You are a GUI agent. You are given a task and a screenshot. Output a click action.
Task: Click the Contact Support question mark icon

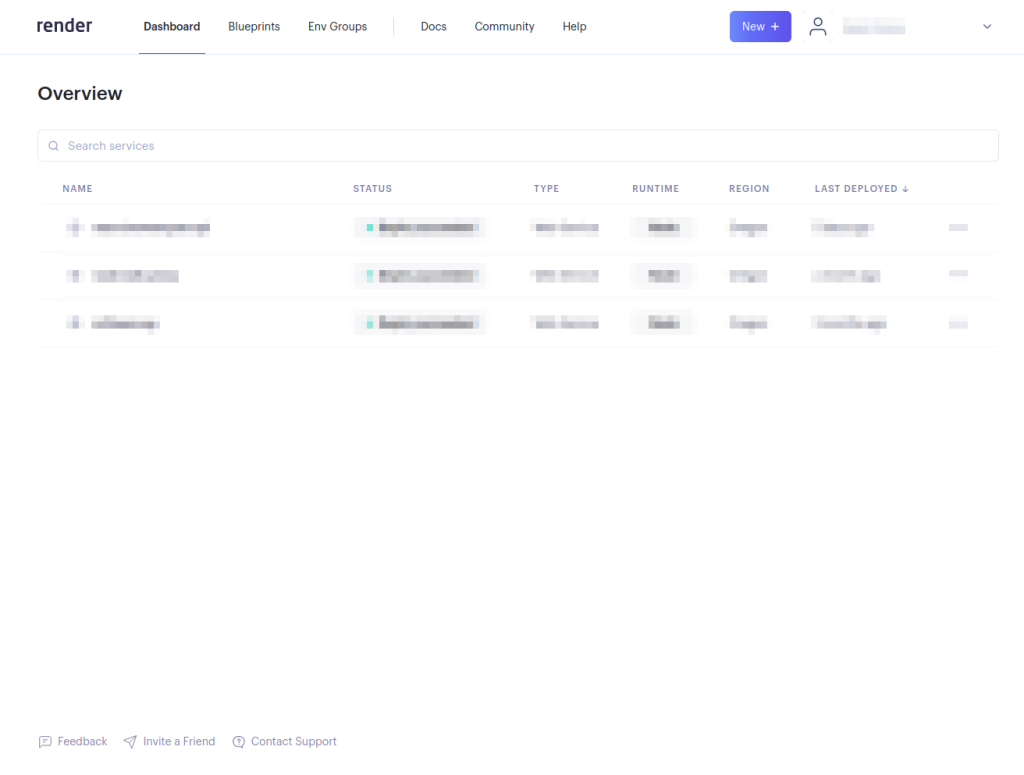[238, 741]
